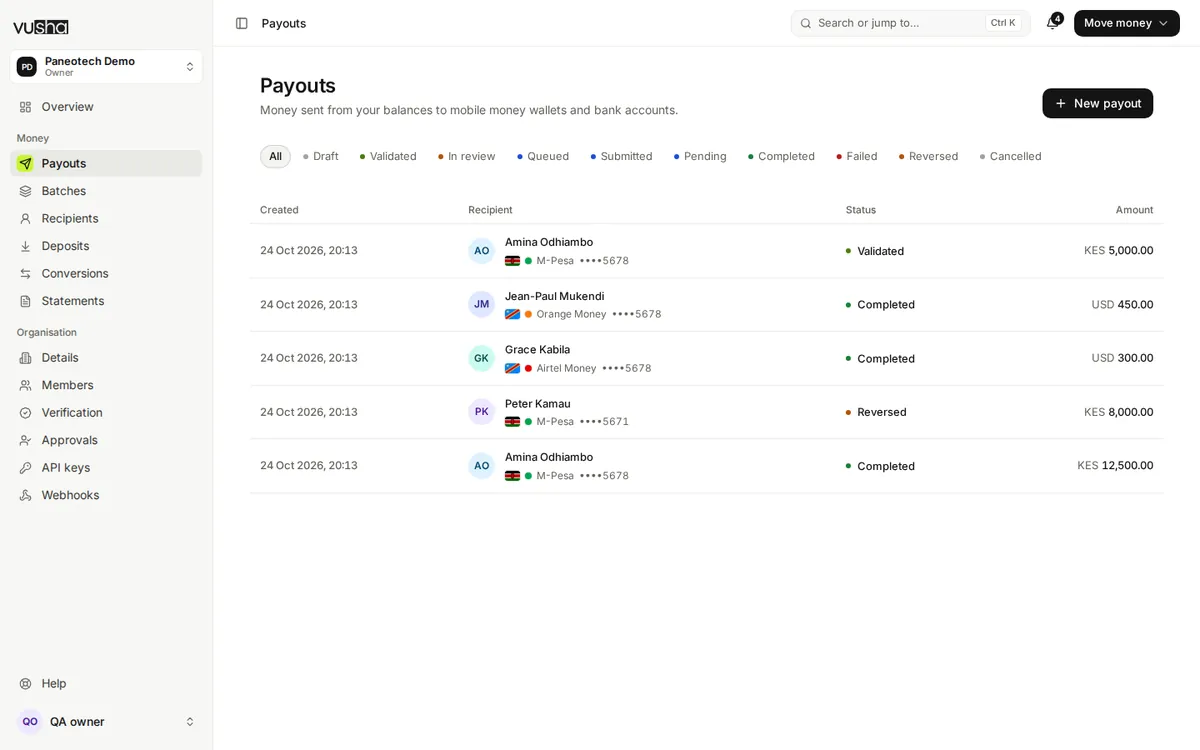Filter payouts by Completed
The width and height of the screenshot is (1200, 750).
click(781, 156)
